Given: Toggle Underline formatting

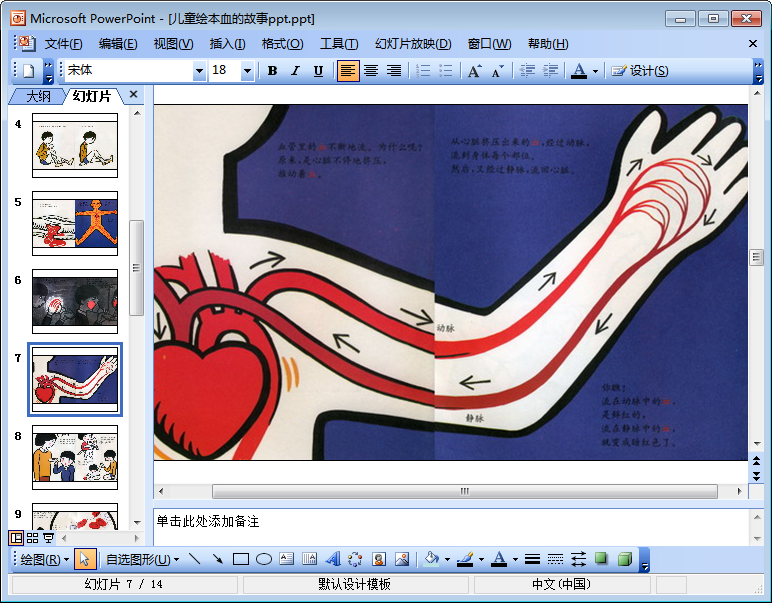Looking at the screenshot, I should point(318,71).
